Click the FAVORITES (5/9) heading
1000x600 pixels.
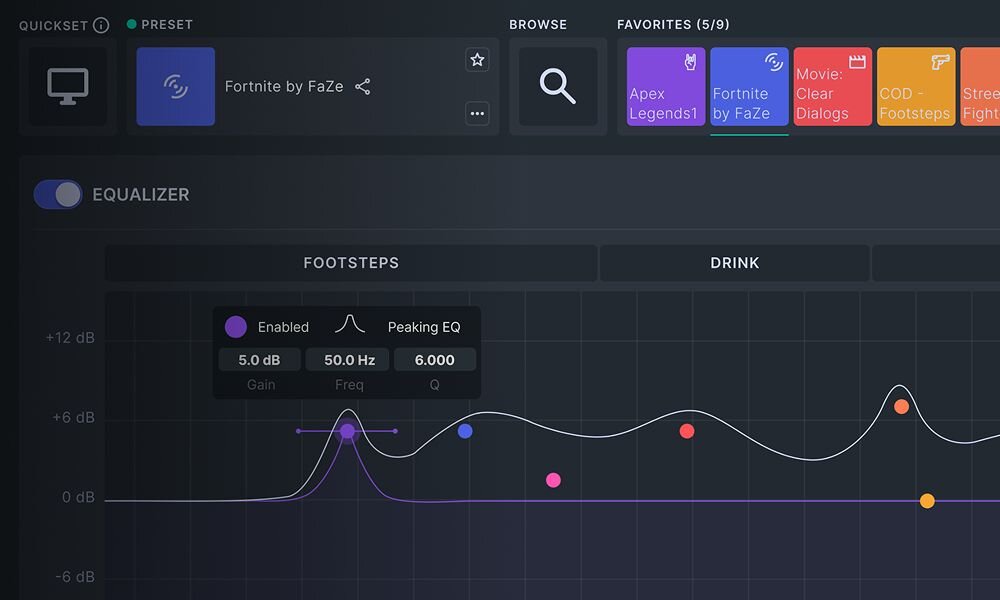pyautogui.click(x=673, y=24)
